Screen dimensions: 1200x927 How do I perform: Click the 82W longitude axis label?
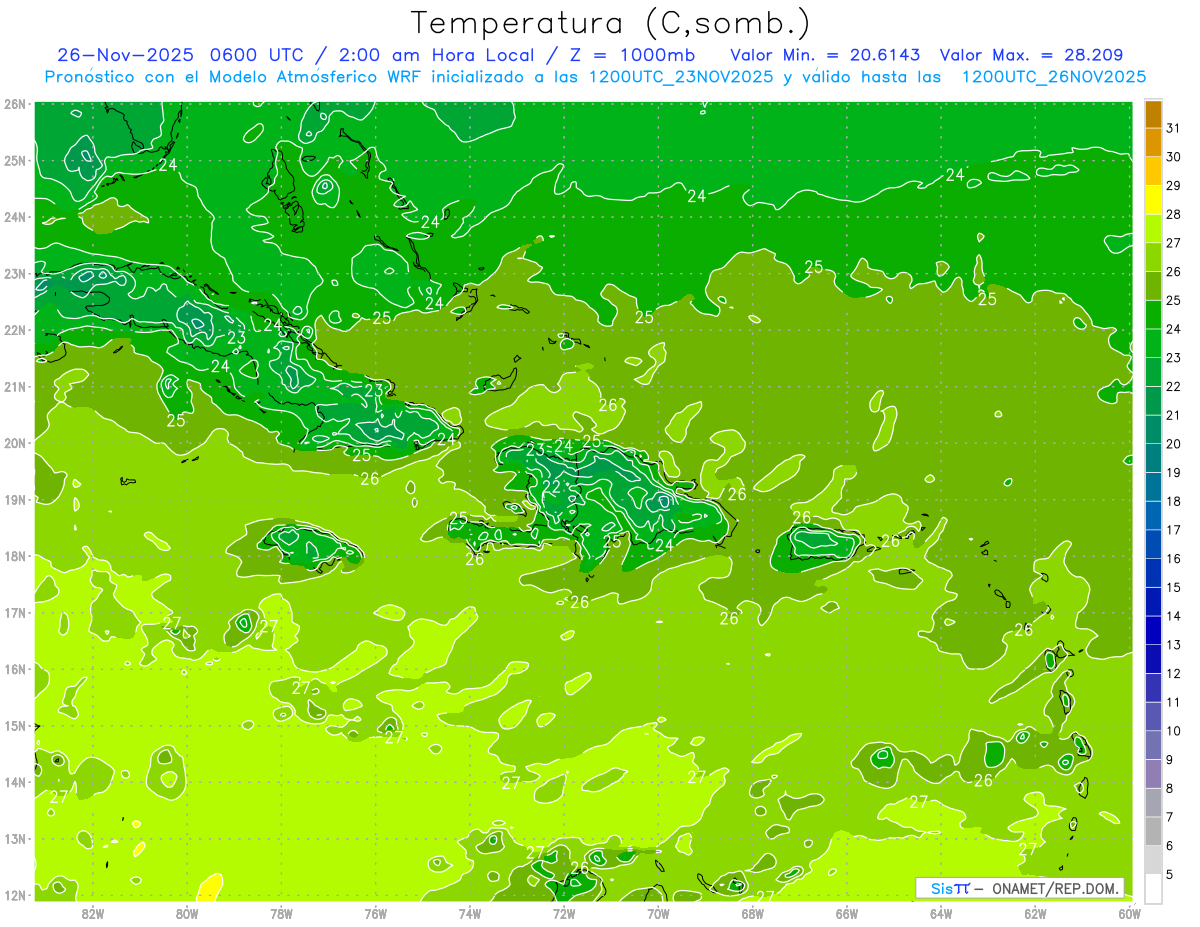point(93,913)
